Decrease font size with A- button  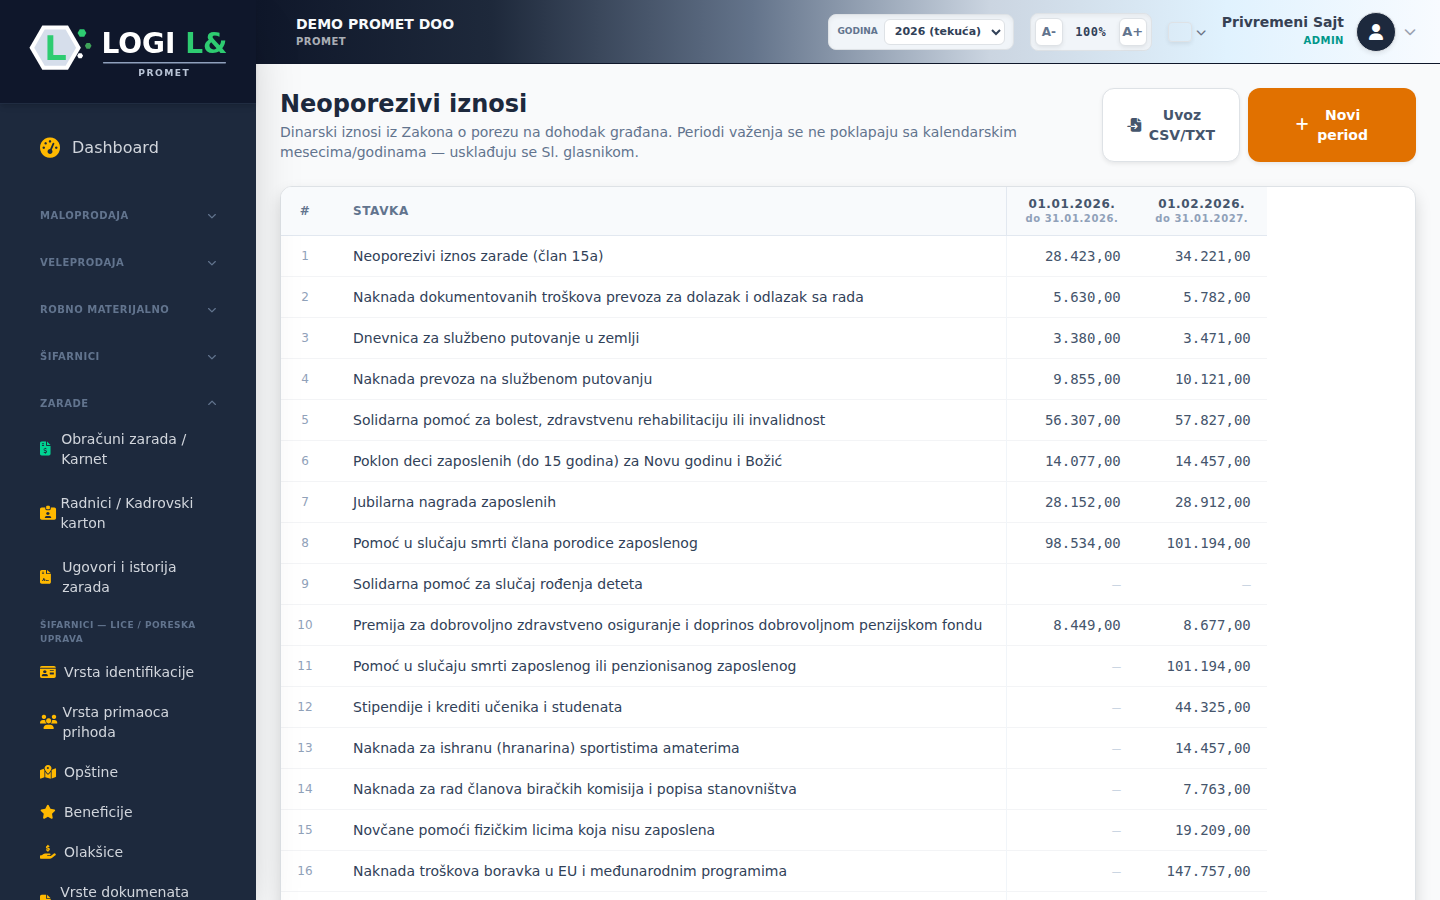point(1049,32)
